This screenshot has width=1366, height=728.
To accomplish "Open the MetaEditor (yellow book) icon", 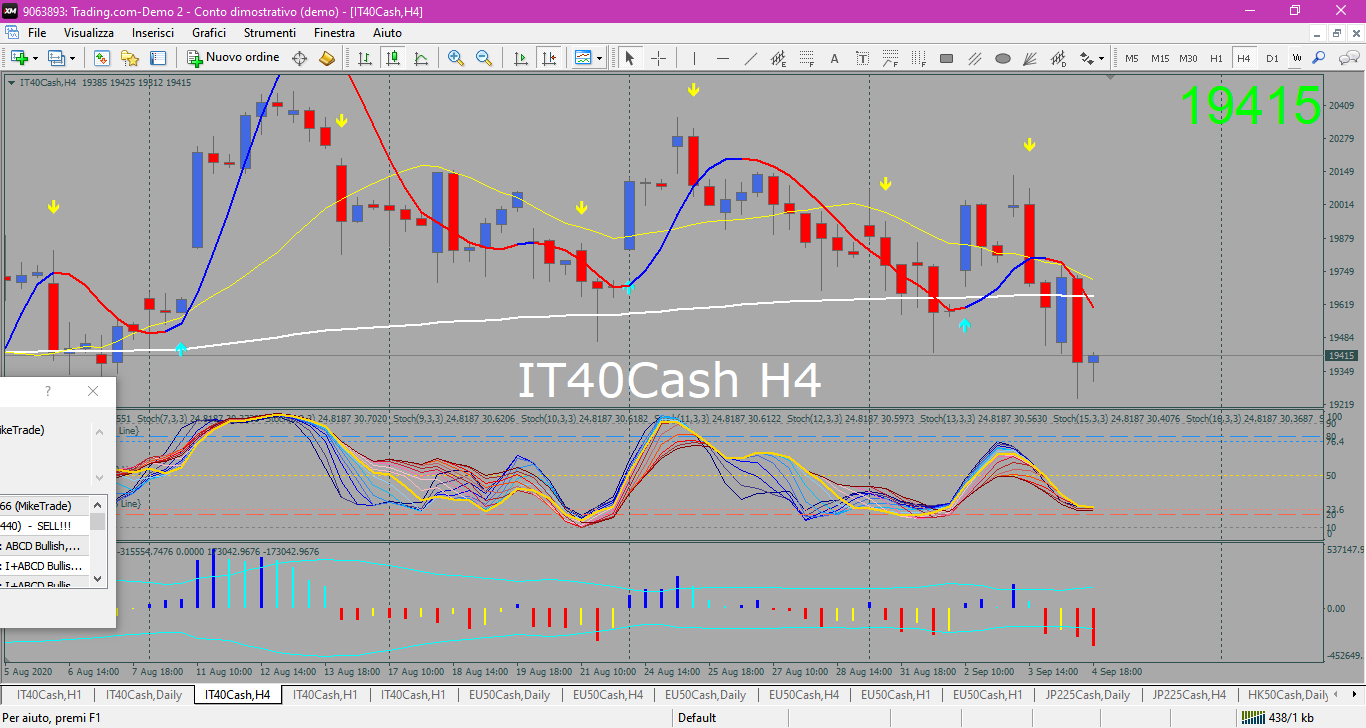I will tap(327, 58).
